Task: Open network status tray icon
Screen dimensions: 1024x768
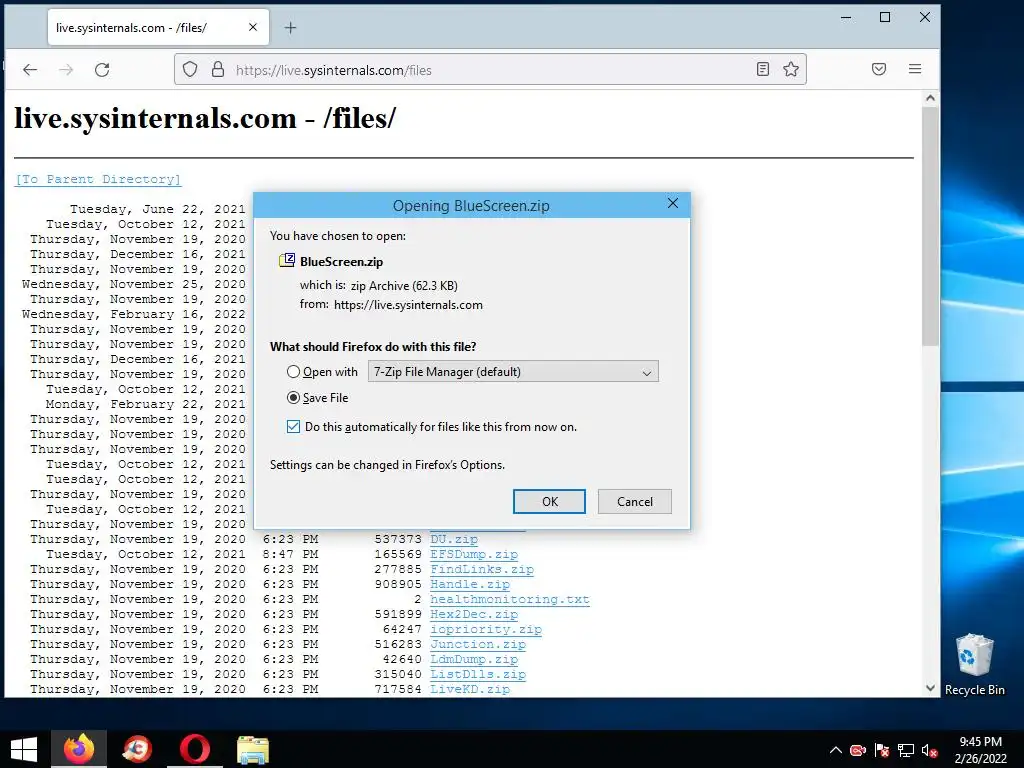Action: (x=906, y=750)
